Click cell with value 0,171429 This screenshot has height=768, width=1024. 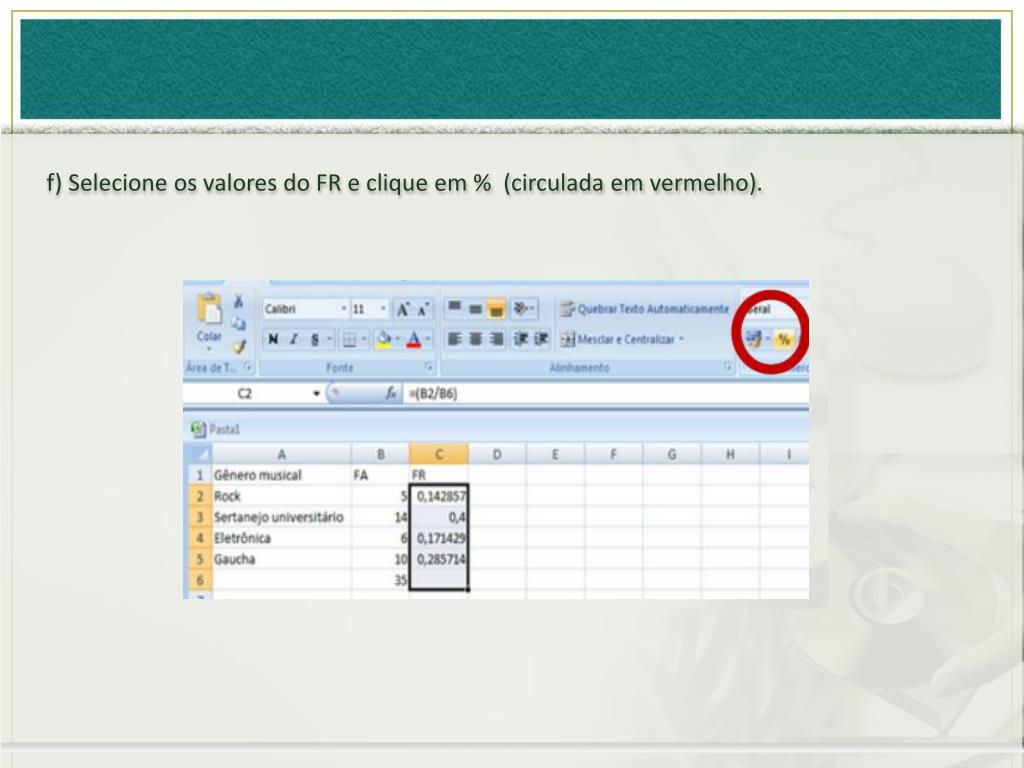point(439,538)
